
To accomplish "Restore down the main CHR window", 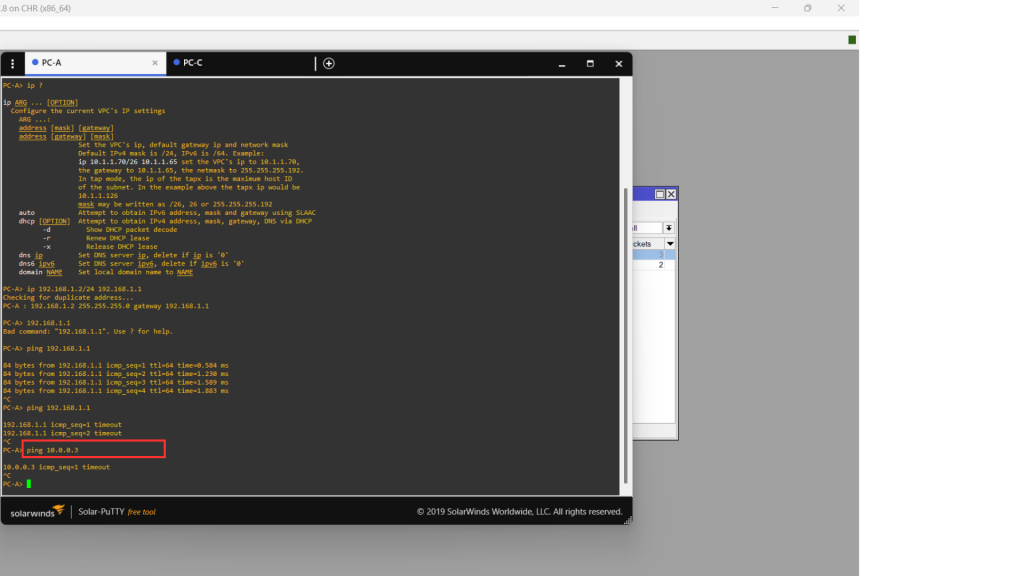I will click(x=807, y=8).
